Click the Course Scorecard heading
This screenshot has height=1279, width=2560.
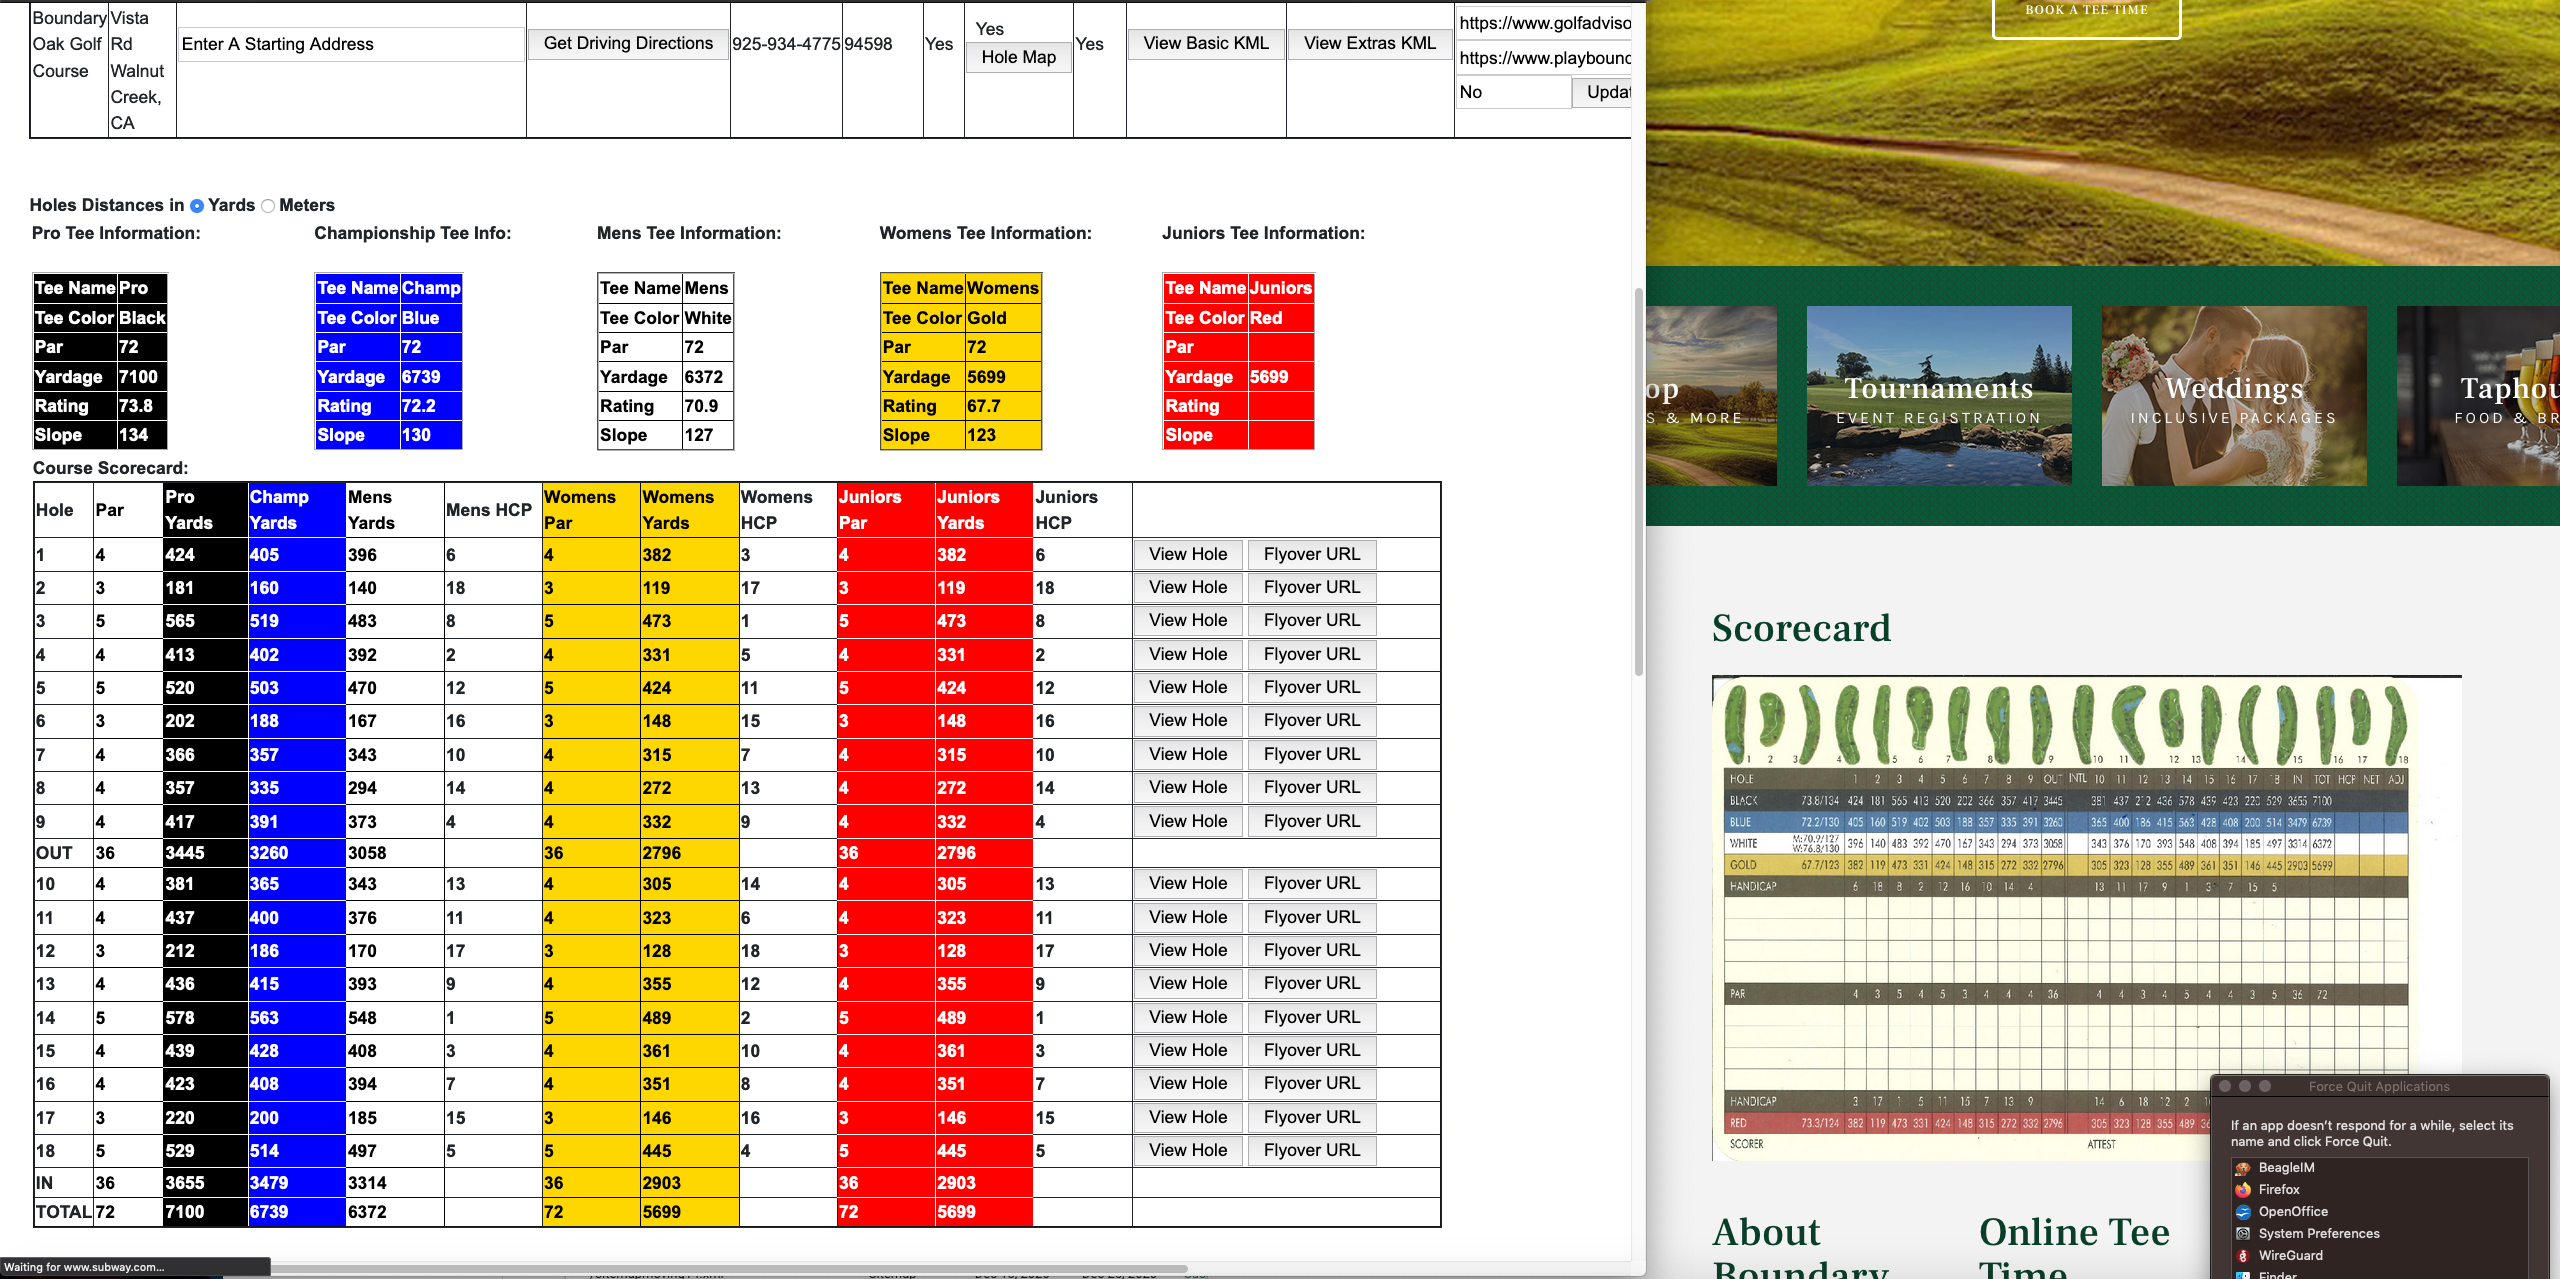pyautogui.click(x=110, y=468)
